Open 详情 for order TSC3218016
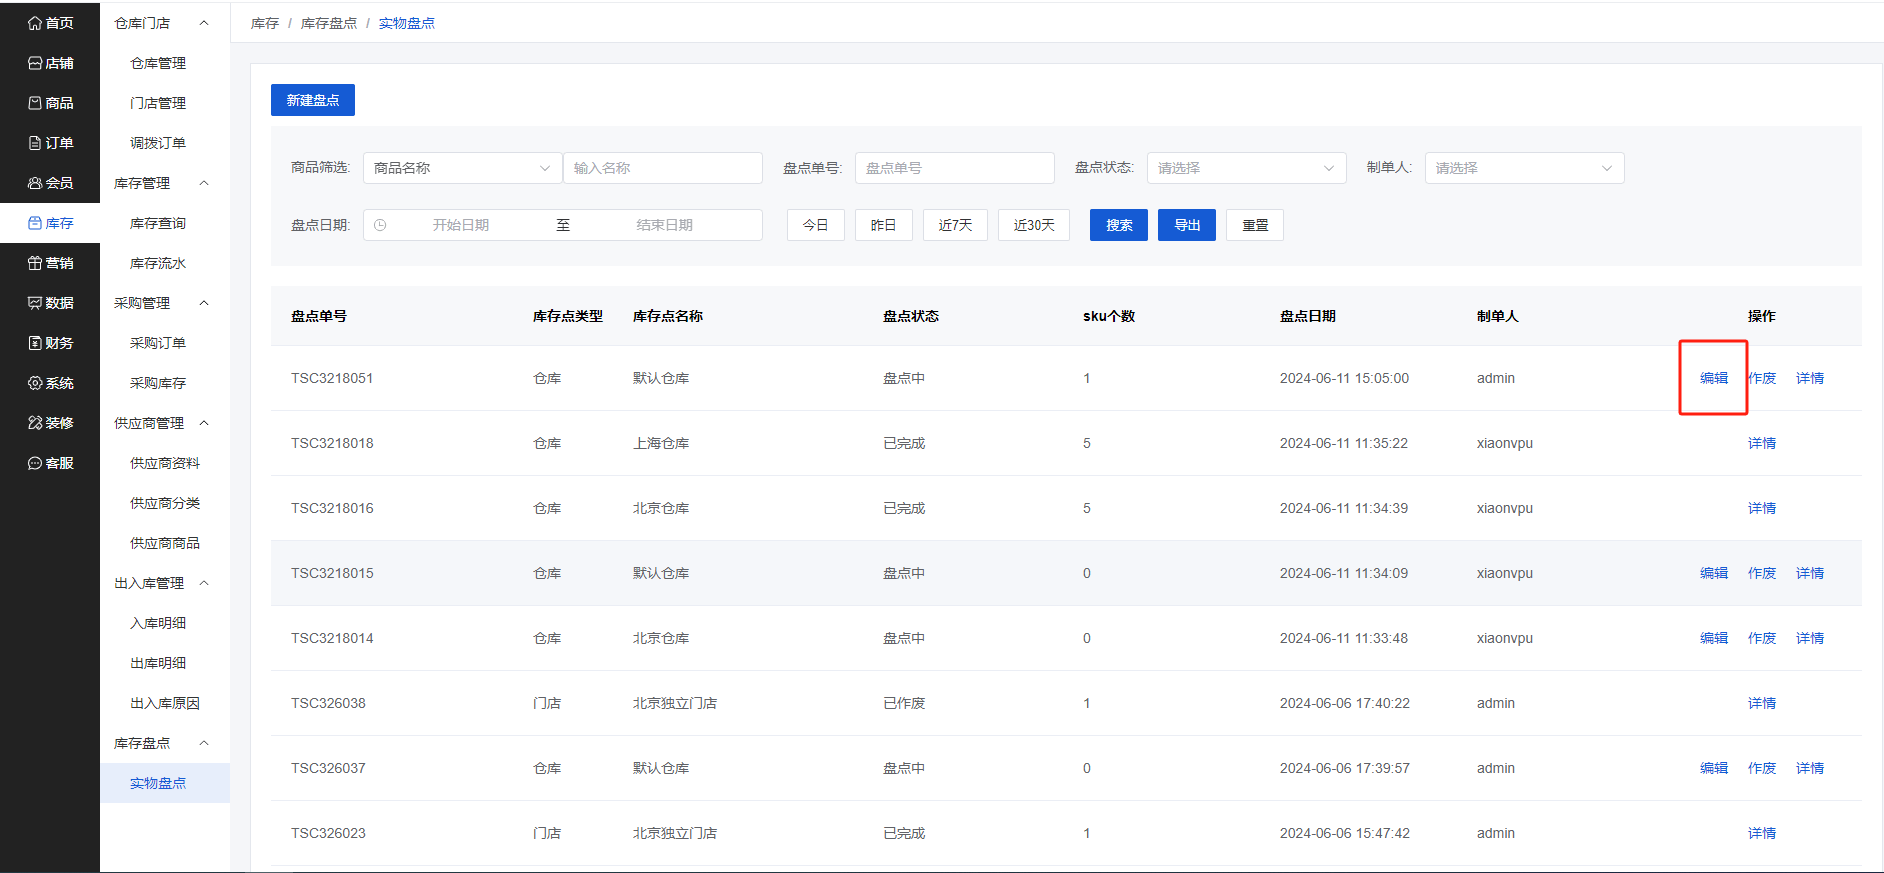This screenshot has height=873, width=1884. pos(1762,508)
